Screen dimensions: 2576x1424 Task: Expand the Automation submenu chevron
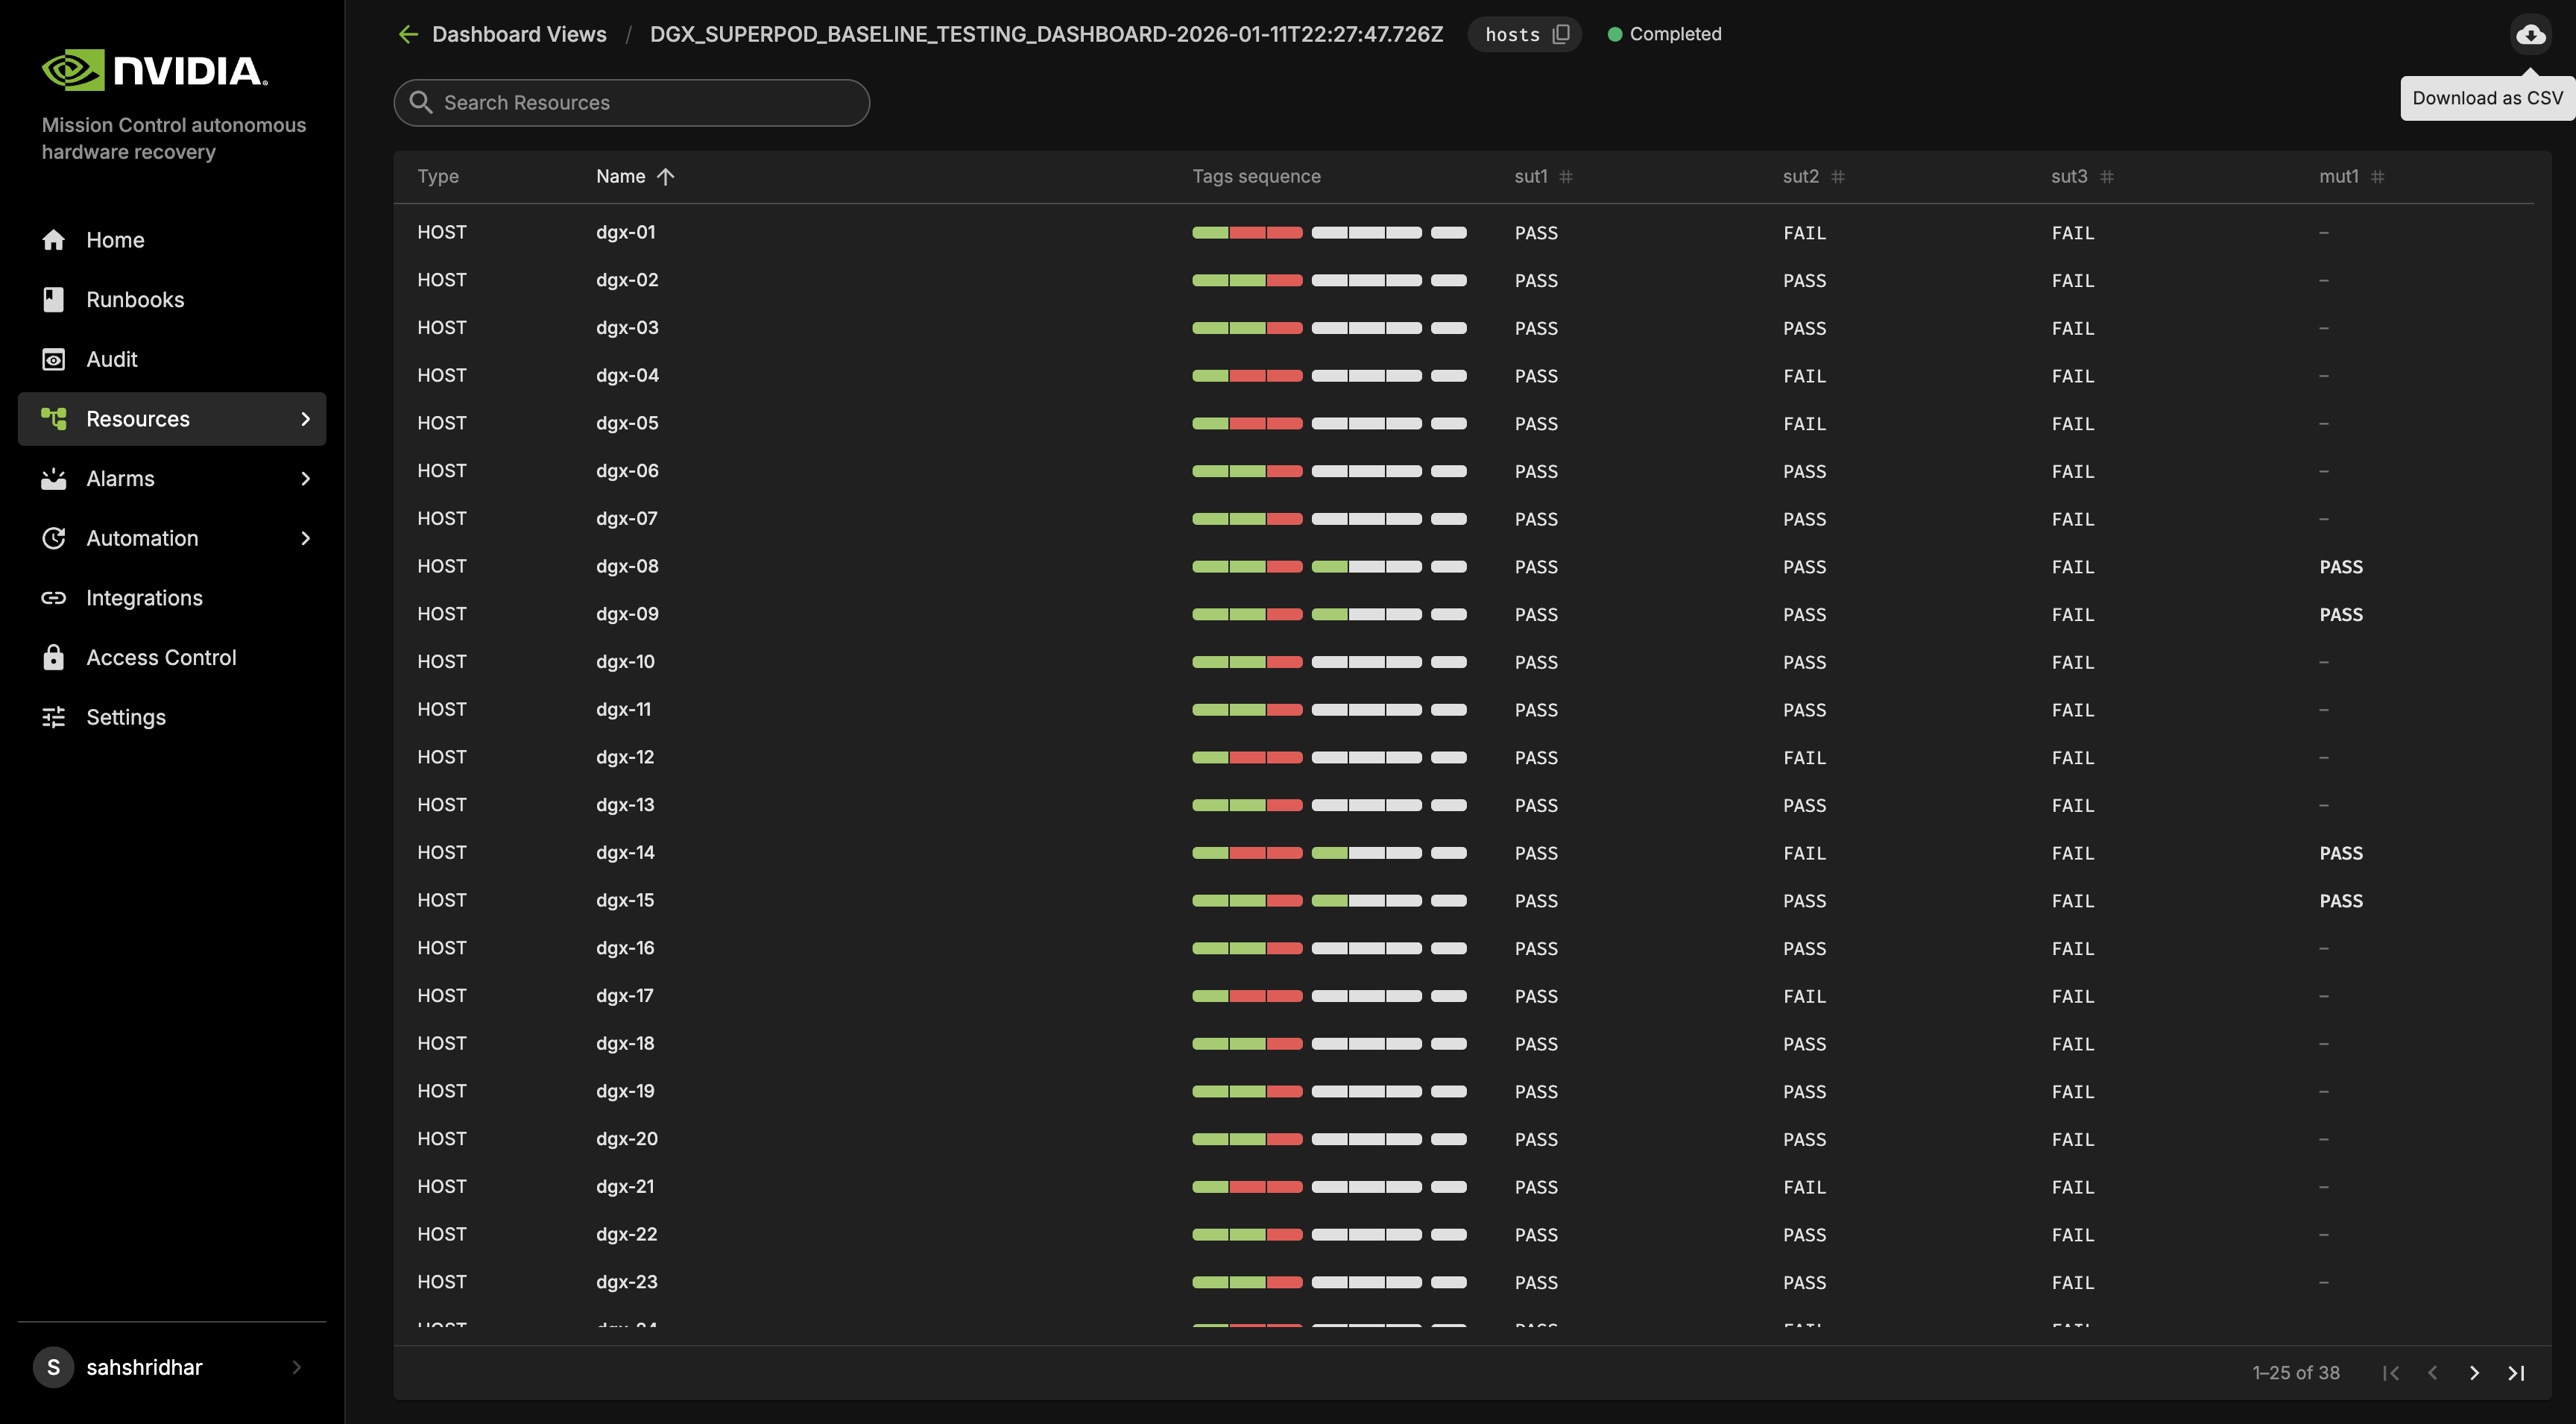[x=305, y=538]
